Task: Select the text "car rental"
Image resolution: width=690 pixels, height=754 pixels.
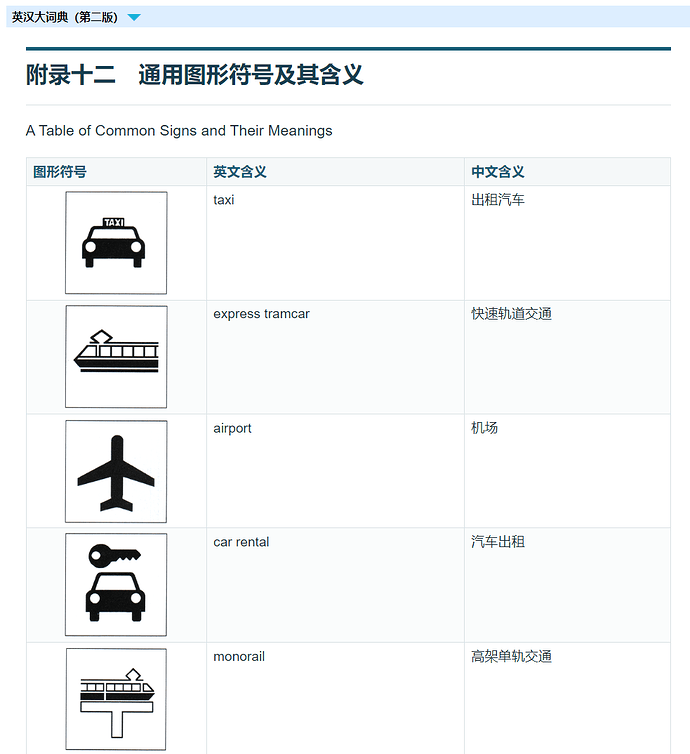Action: [241, 542]
